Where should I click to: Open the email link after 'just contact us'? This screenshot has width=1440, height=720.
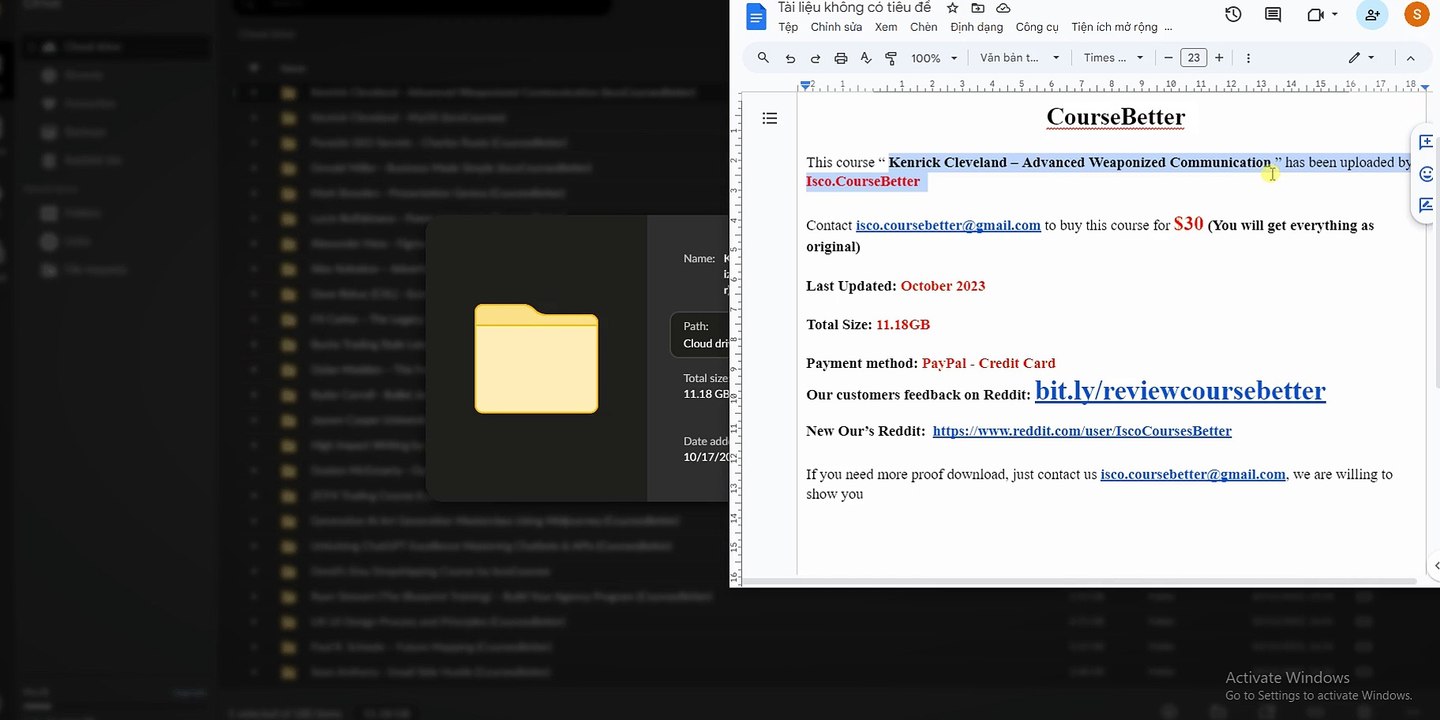click(x=1193, y=474)
